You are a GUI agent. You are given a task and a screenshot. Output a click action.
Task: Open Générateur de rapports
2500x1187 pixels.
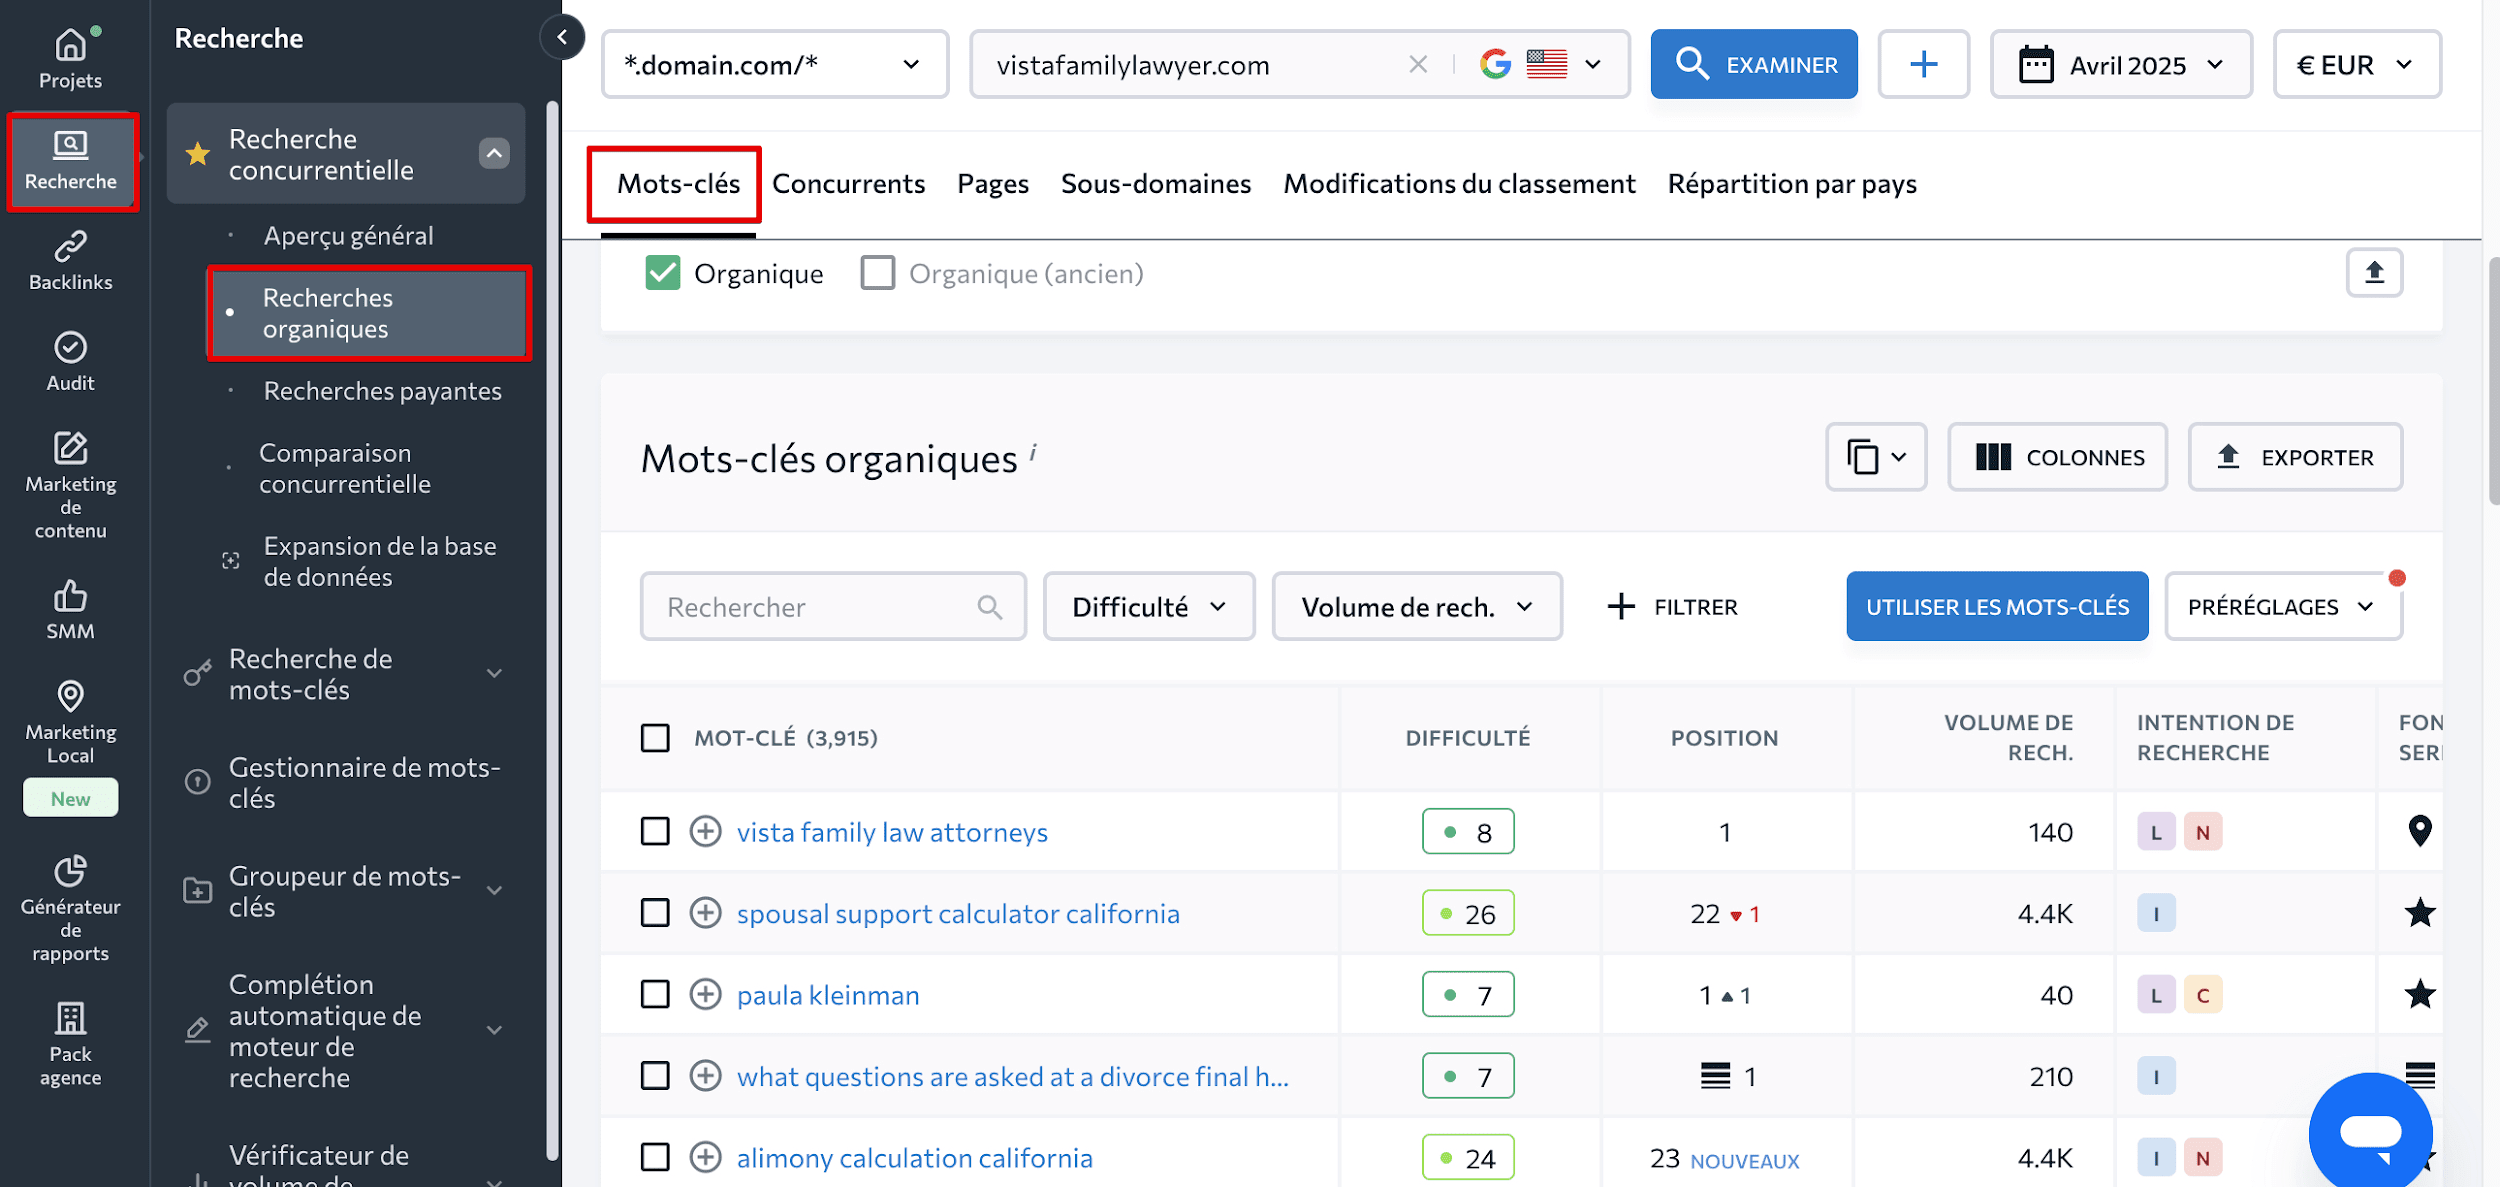coord(70,908)
